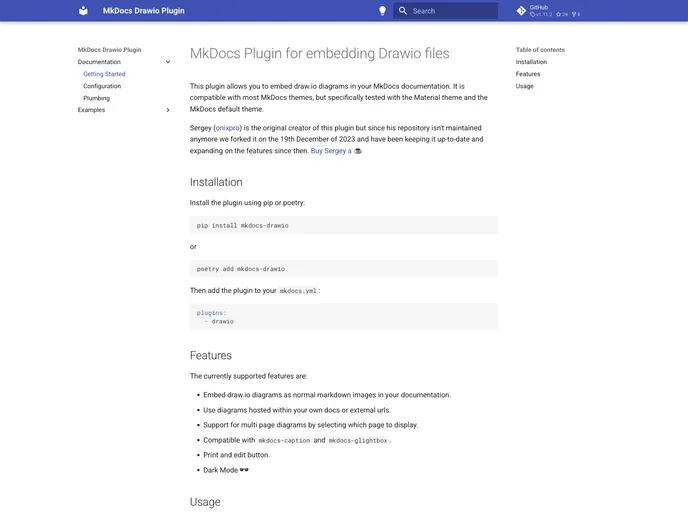Click the Support for multi page diagrams bullet

tap(311, 425)
